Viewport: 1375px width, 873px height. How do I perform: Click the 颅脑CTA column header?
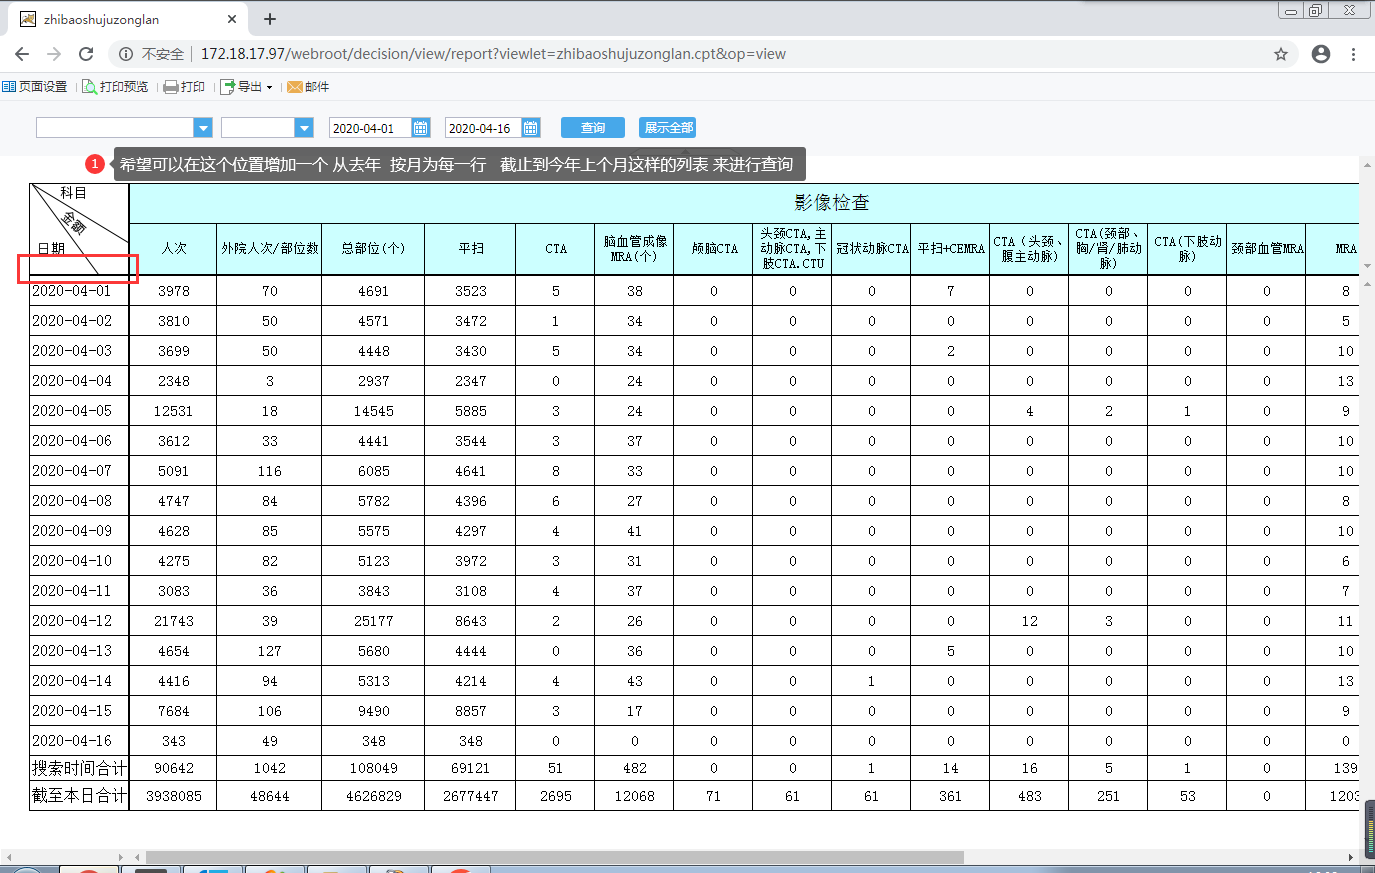[x=713, y=249]
